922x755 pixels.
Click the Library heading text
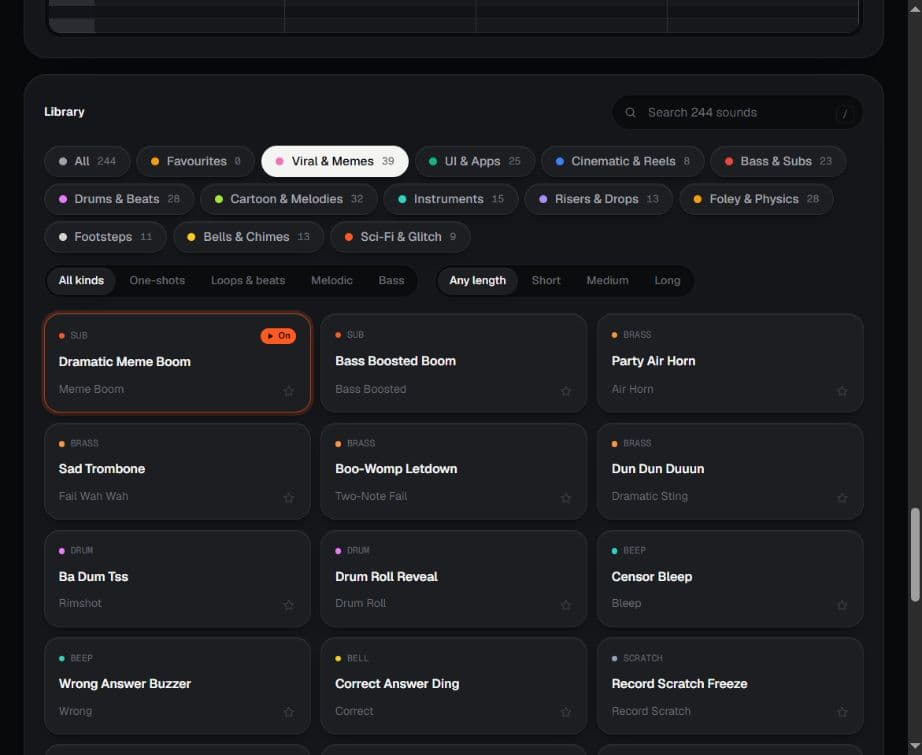coord(64,112)
